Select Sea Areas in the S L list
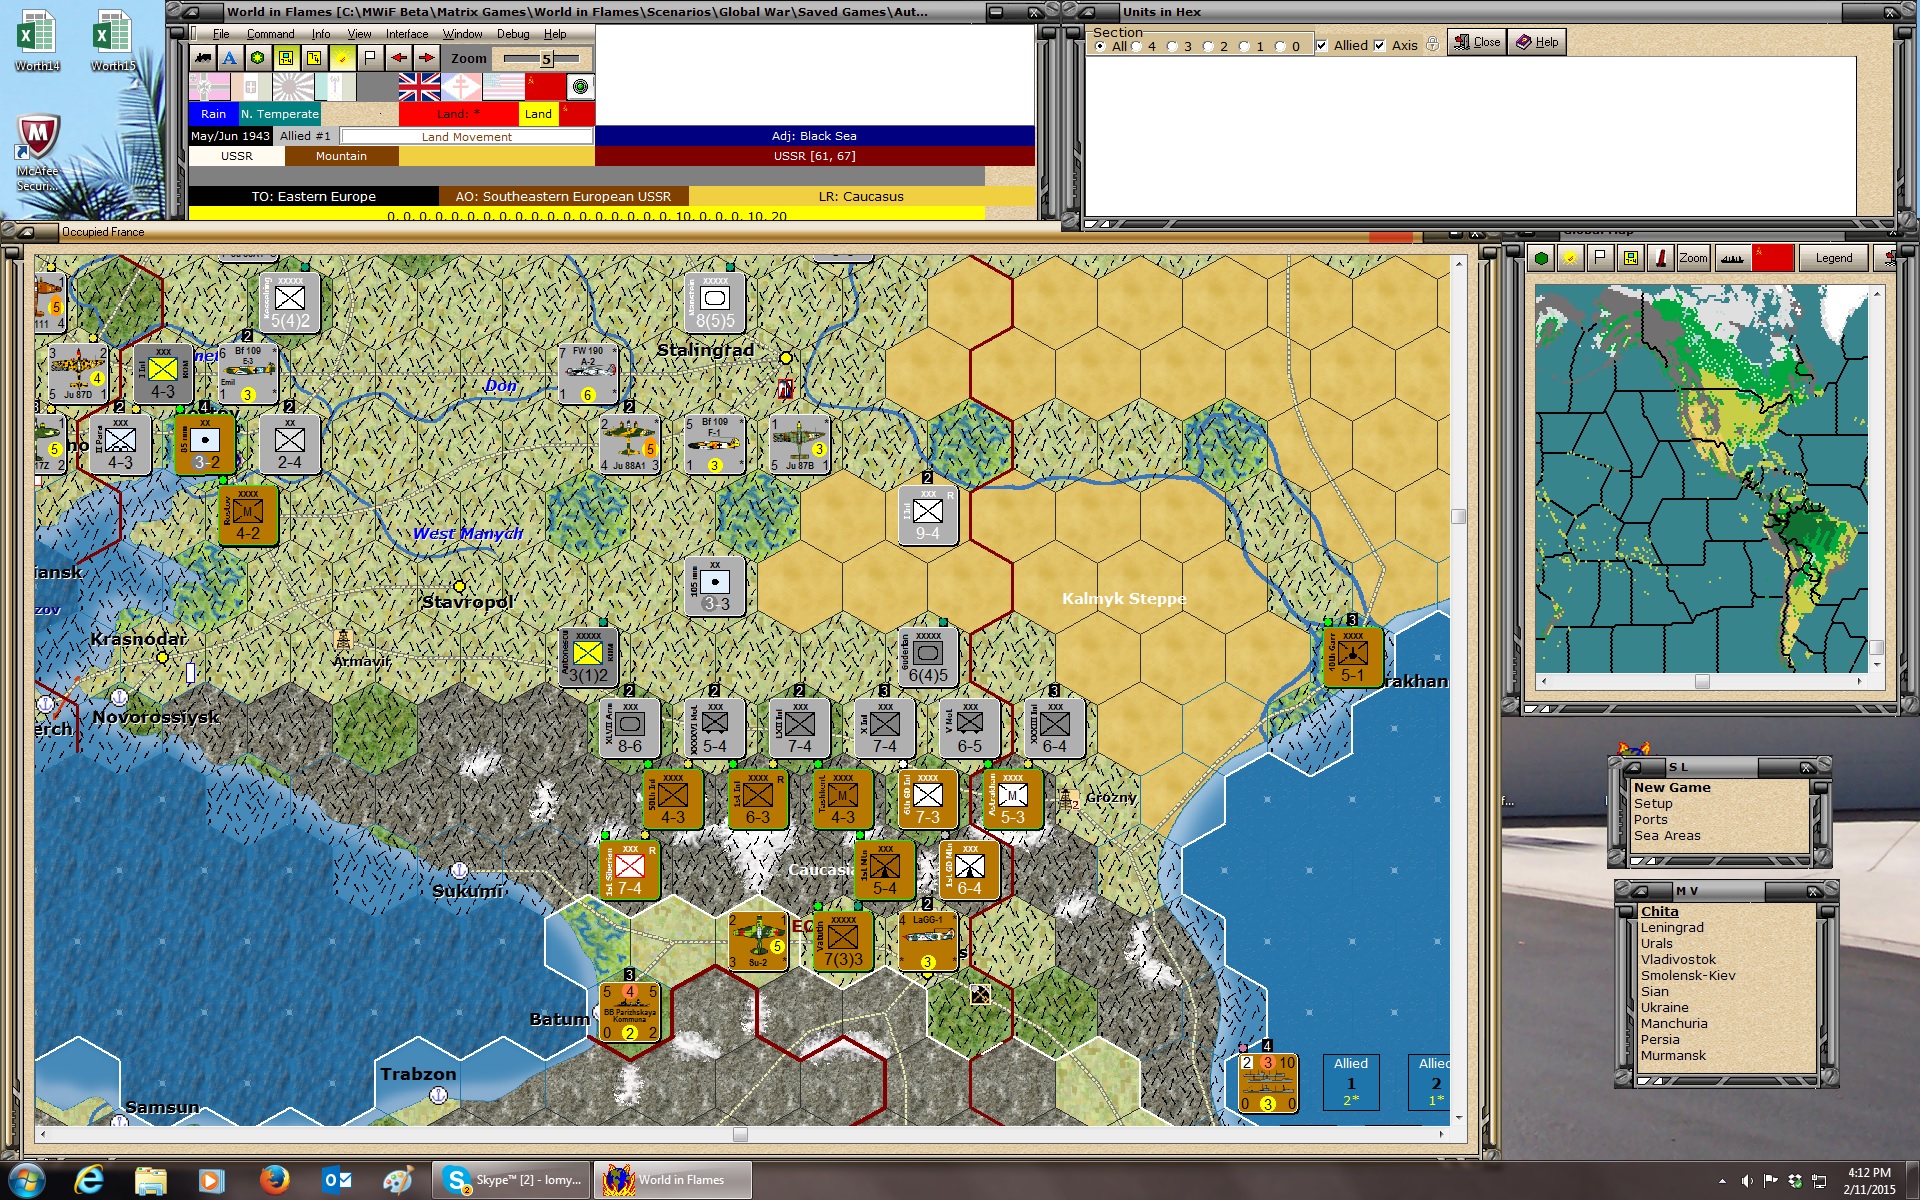The height and width of the screenshot is (1200, 1920). coord(1667,835)
